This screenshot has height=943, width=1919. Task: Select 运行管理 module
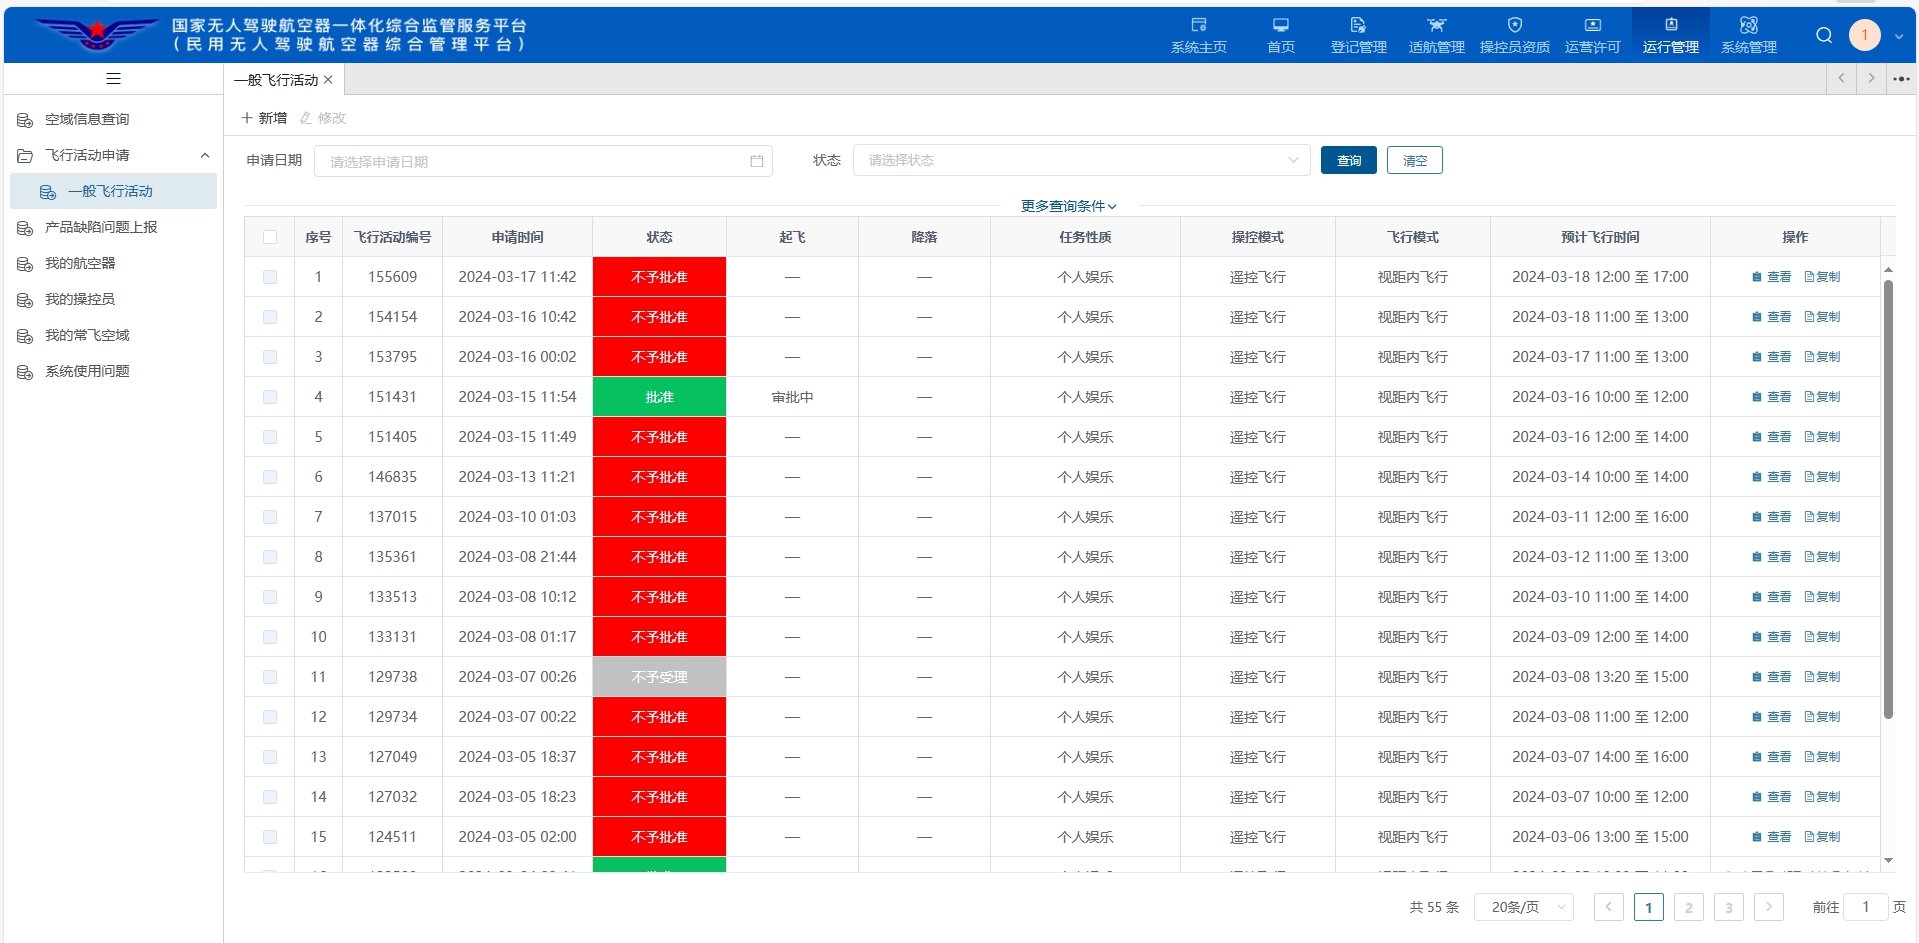coord(1670,35)
